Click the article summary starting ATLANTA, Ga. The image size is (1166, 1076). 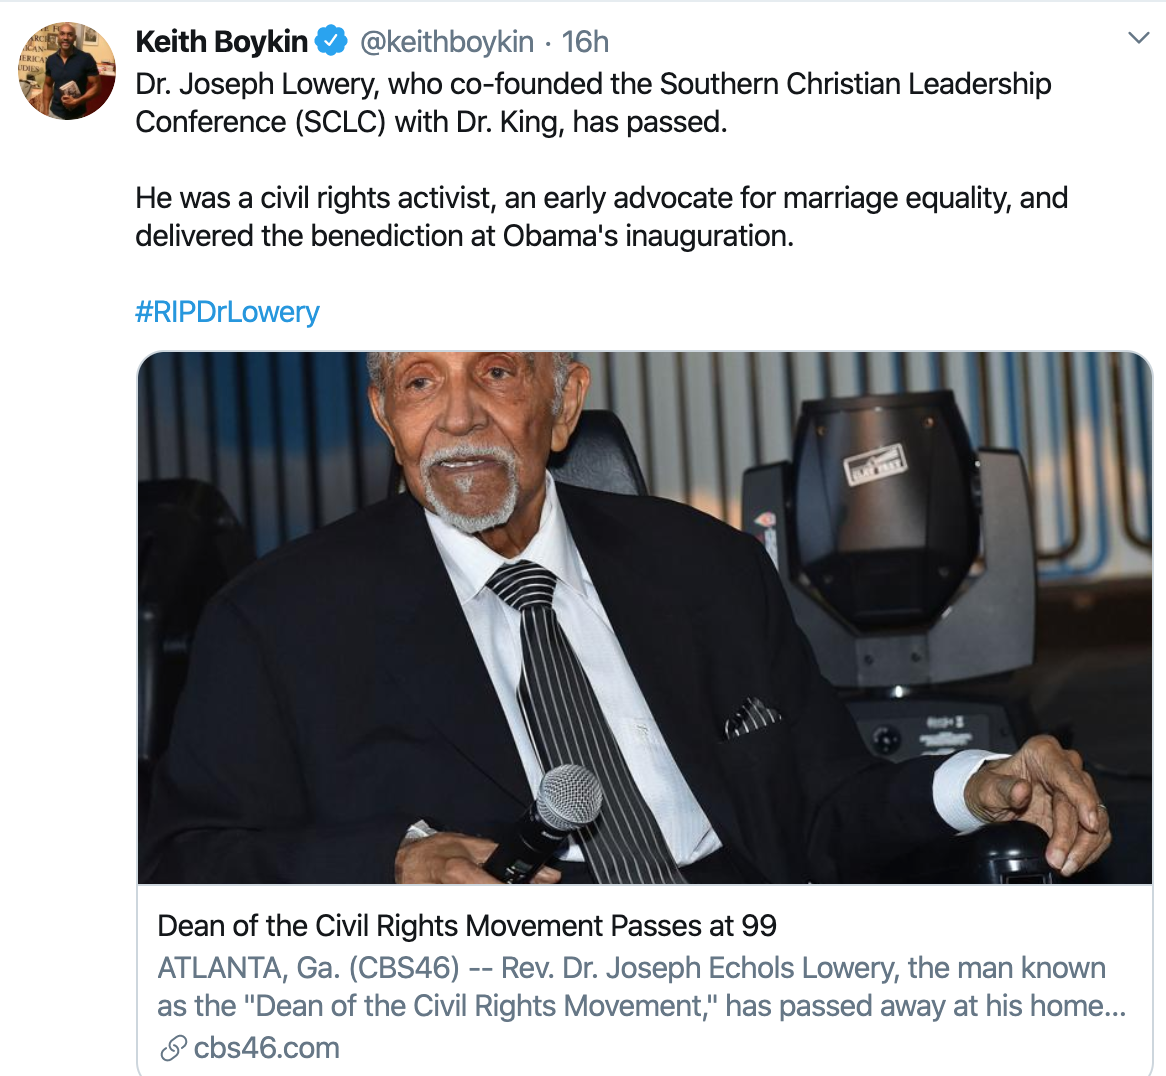[641, 987]
